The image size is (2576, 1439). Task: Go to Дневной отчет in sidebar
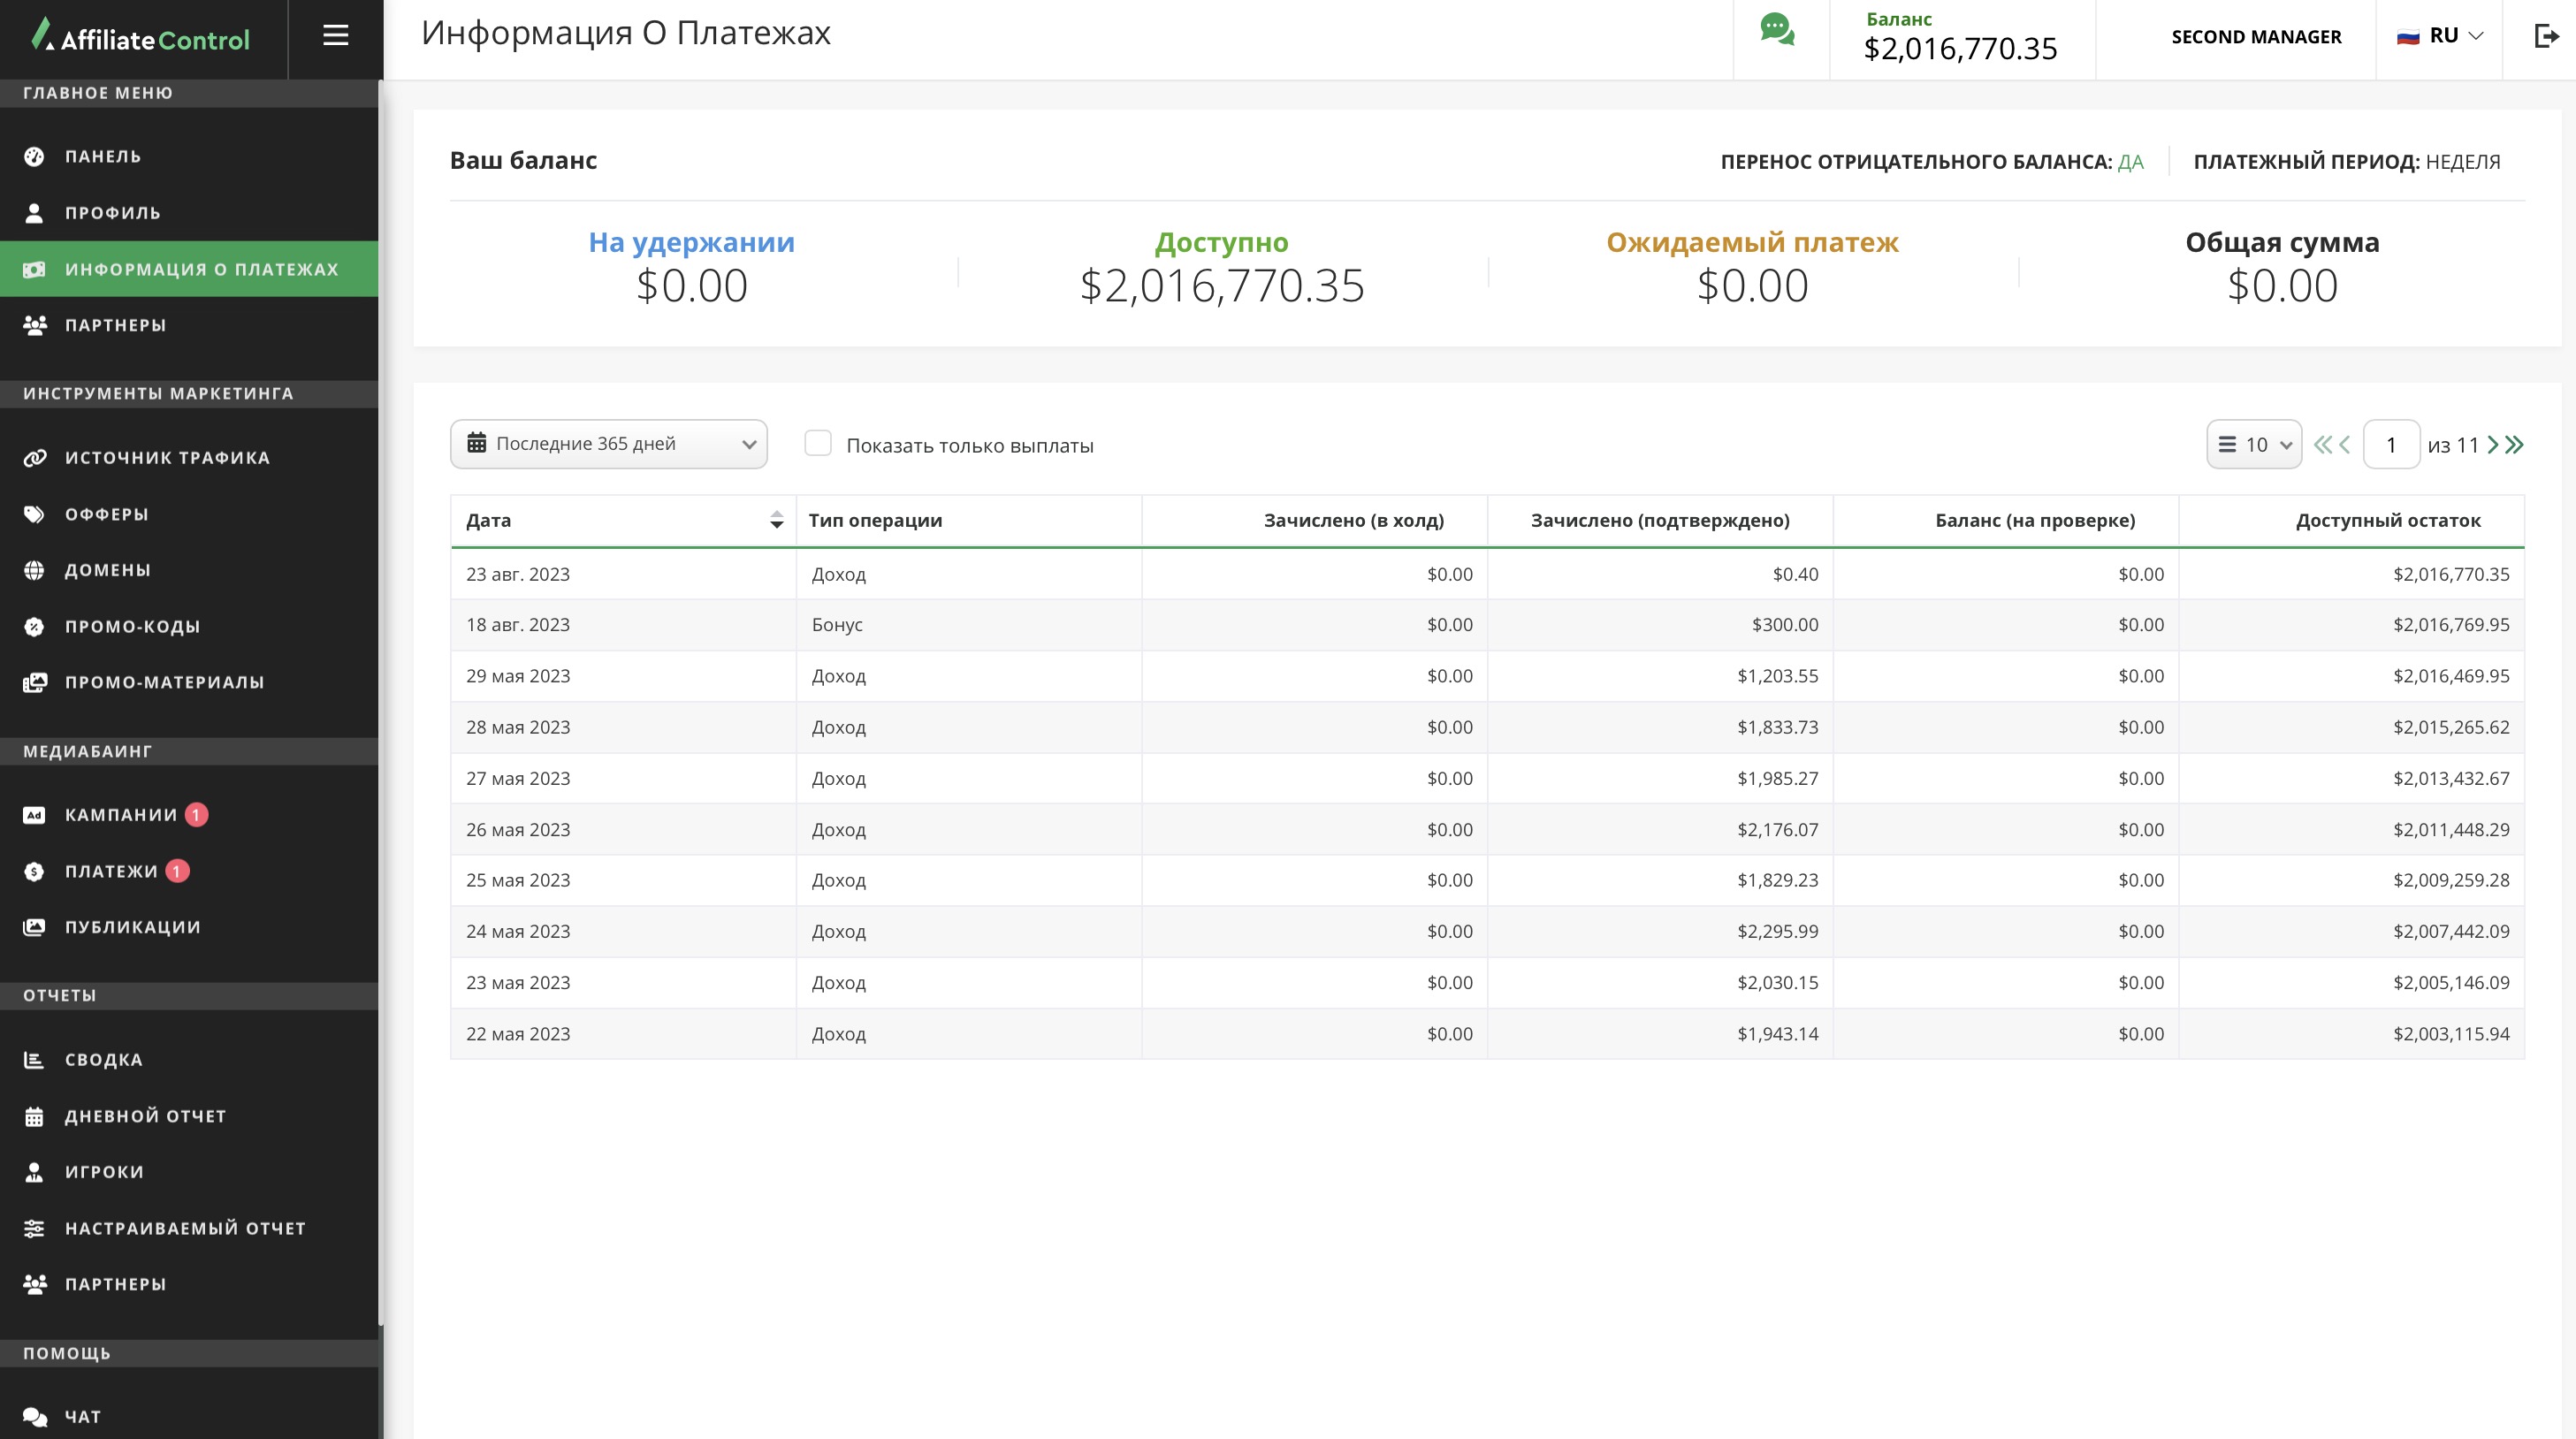point(145,1116)
